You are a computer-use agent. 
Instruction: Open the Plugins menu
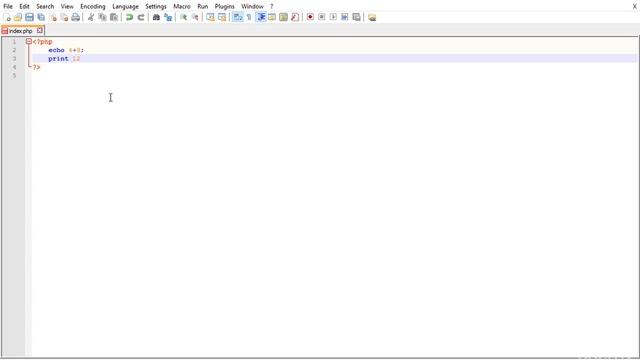point(224,7)
